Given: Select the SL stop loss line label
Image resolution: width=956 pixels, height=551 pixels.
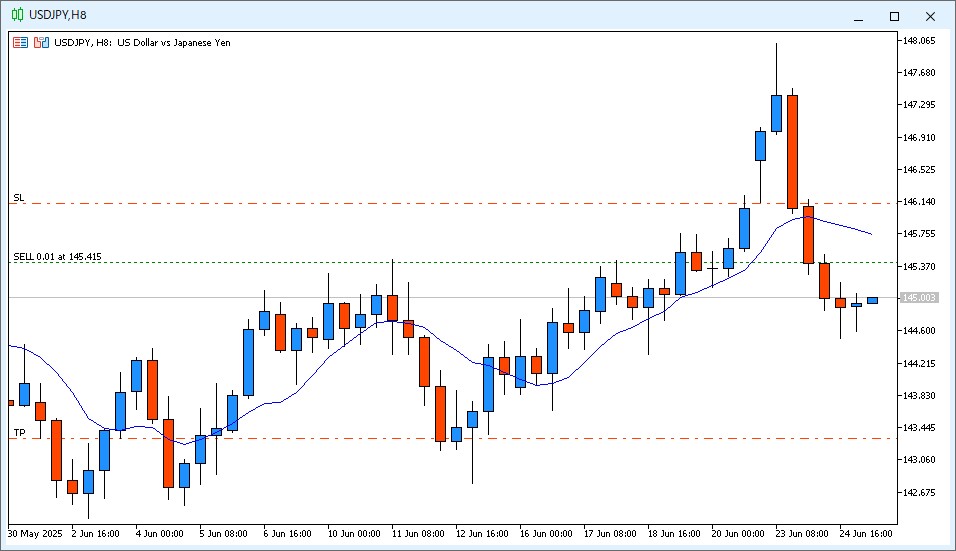Looking at the screenshot, I should point(19,197).
